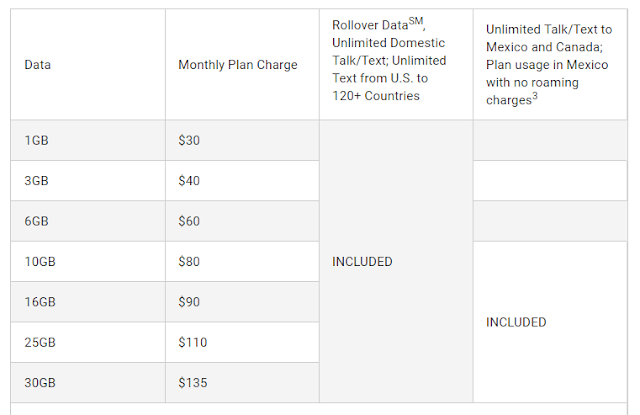Select the $60 monthly charge
This screenshot has width=640, height=415.
[x=189, y=221]
